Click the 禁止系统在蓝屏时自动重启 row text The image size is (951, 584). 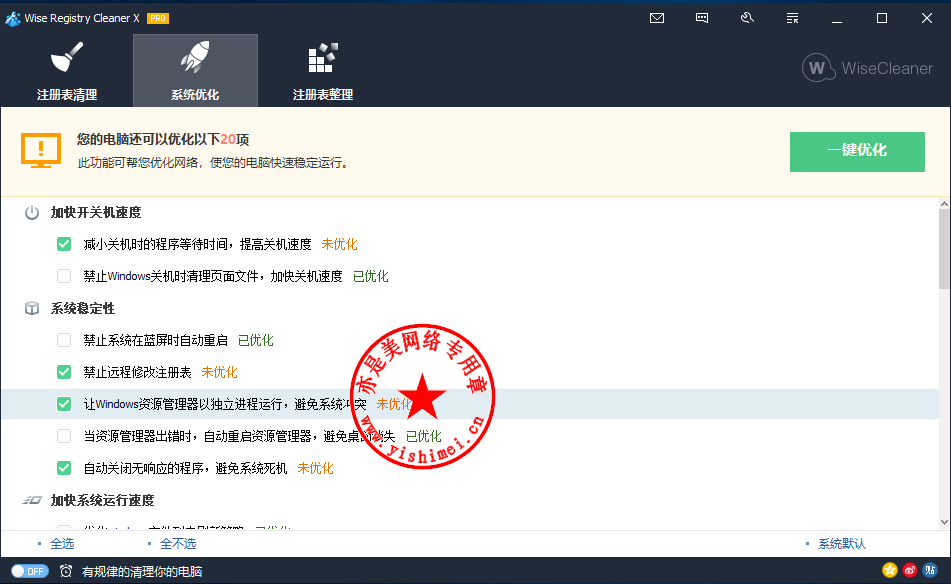click(x=156, y=340)
